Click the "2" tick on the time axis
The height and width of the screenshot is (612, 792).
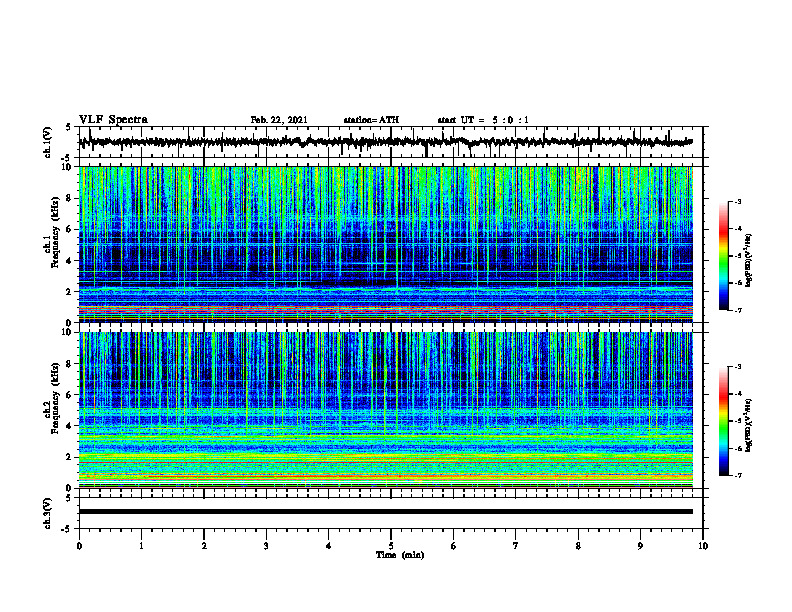click(x=204, y=546)
